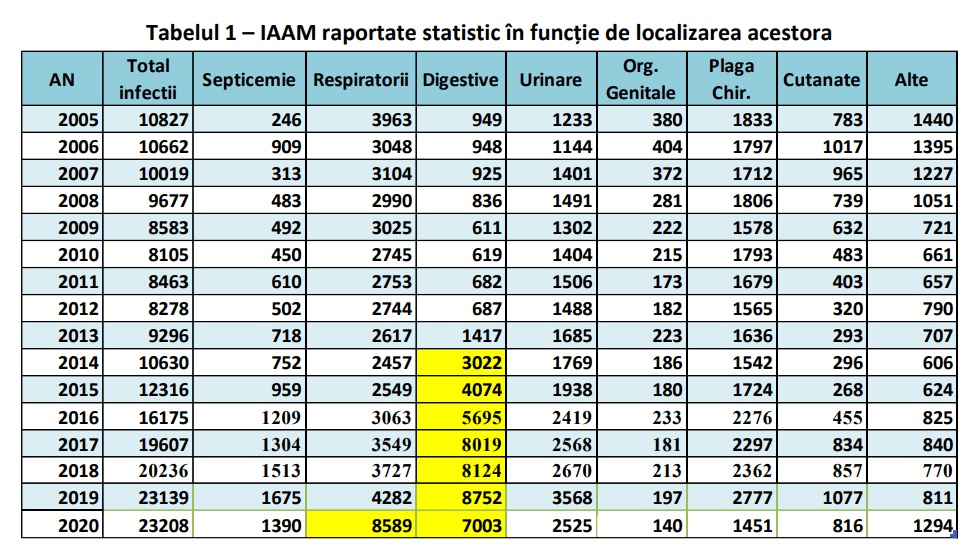The image size is (979, 548).
Task: Select the 'AN' column header
Action: [x=62, y=79]
